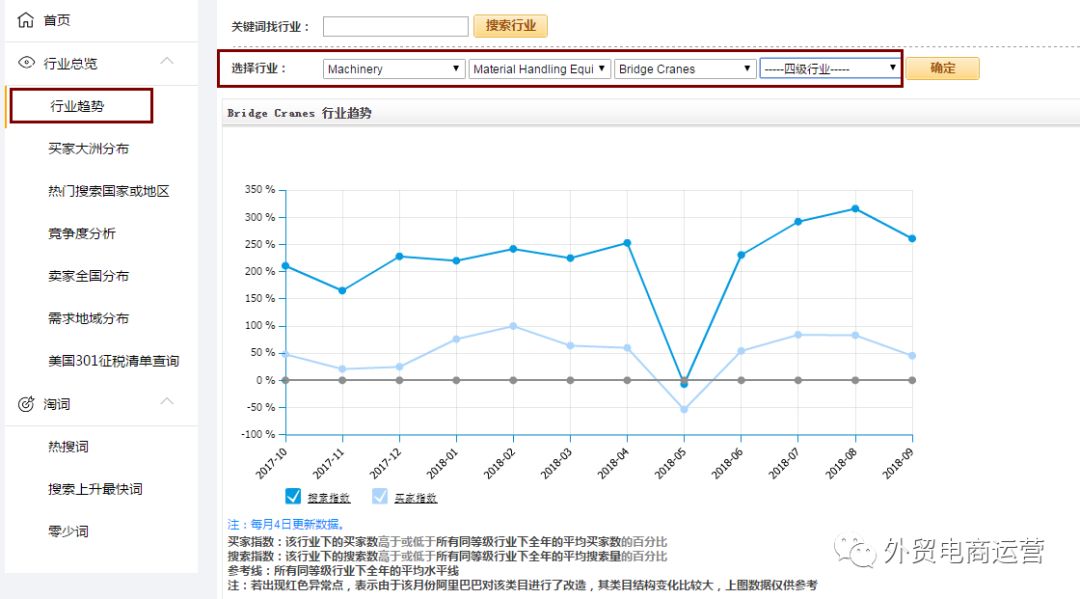
Task: Click the Bridge Cranes 行业趋势 heading
Action: click(x=299, y=113)
